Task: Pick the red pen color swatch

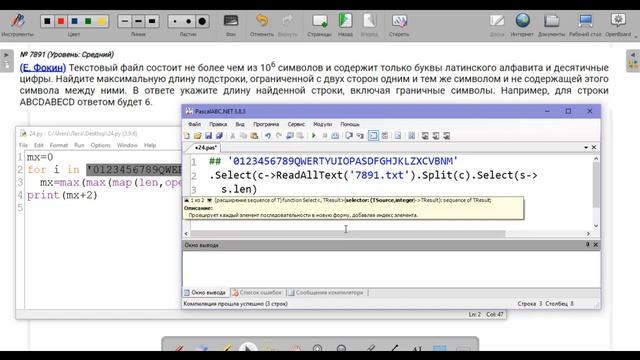Action: pos(61,21)
